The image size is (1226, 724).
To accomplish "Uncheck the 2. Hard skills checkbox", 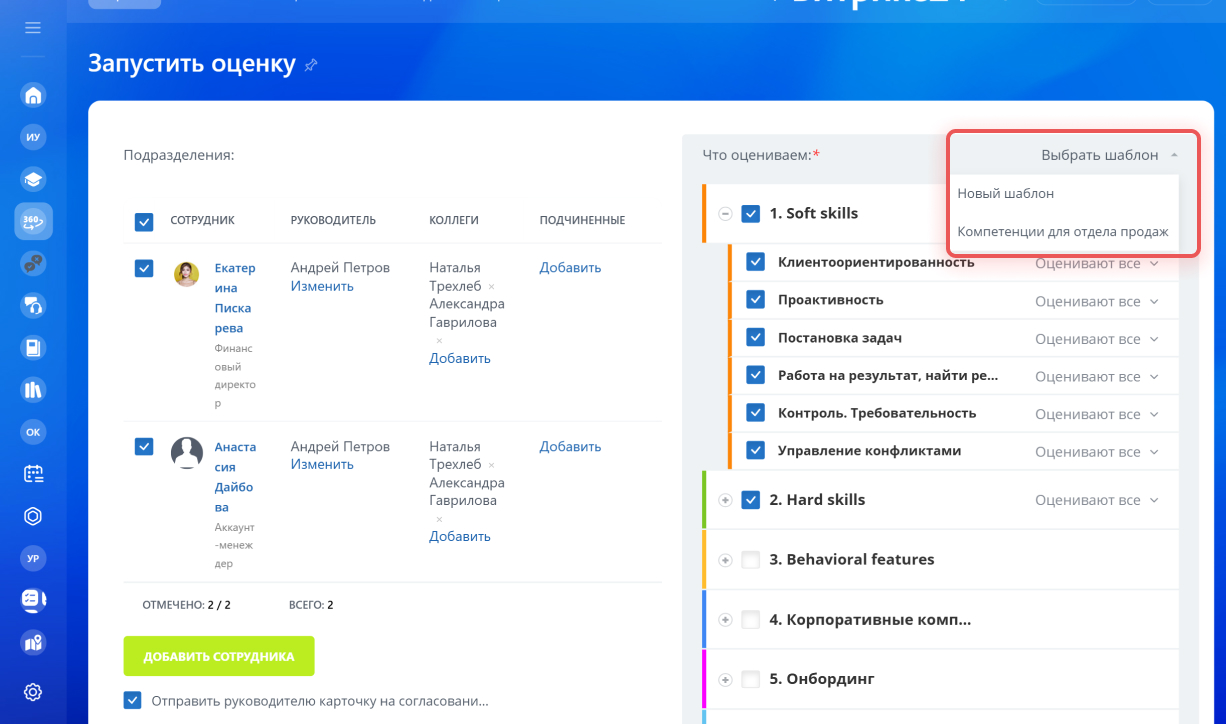I will (x=751, y=500).
